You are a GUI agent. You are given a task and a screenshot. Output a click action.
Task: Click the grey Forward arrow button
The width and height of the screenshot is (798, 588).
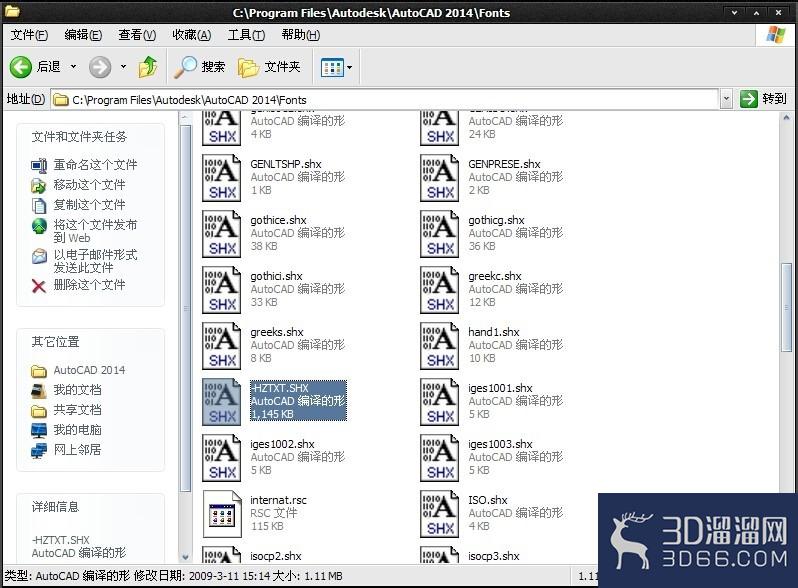[100, 67]
